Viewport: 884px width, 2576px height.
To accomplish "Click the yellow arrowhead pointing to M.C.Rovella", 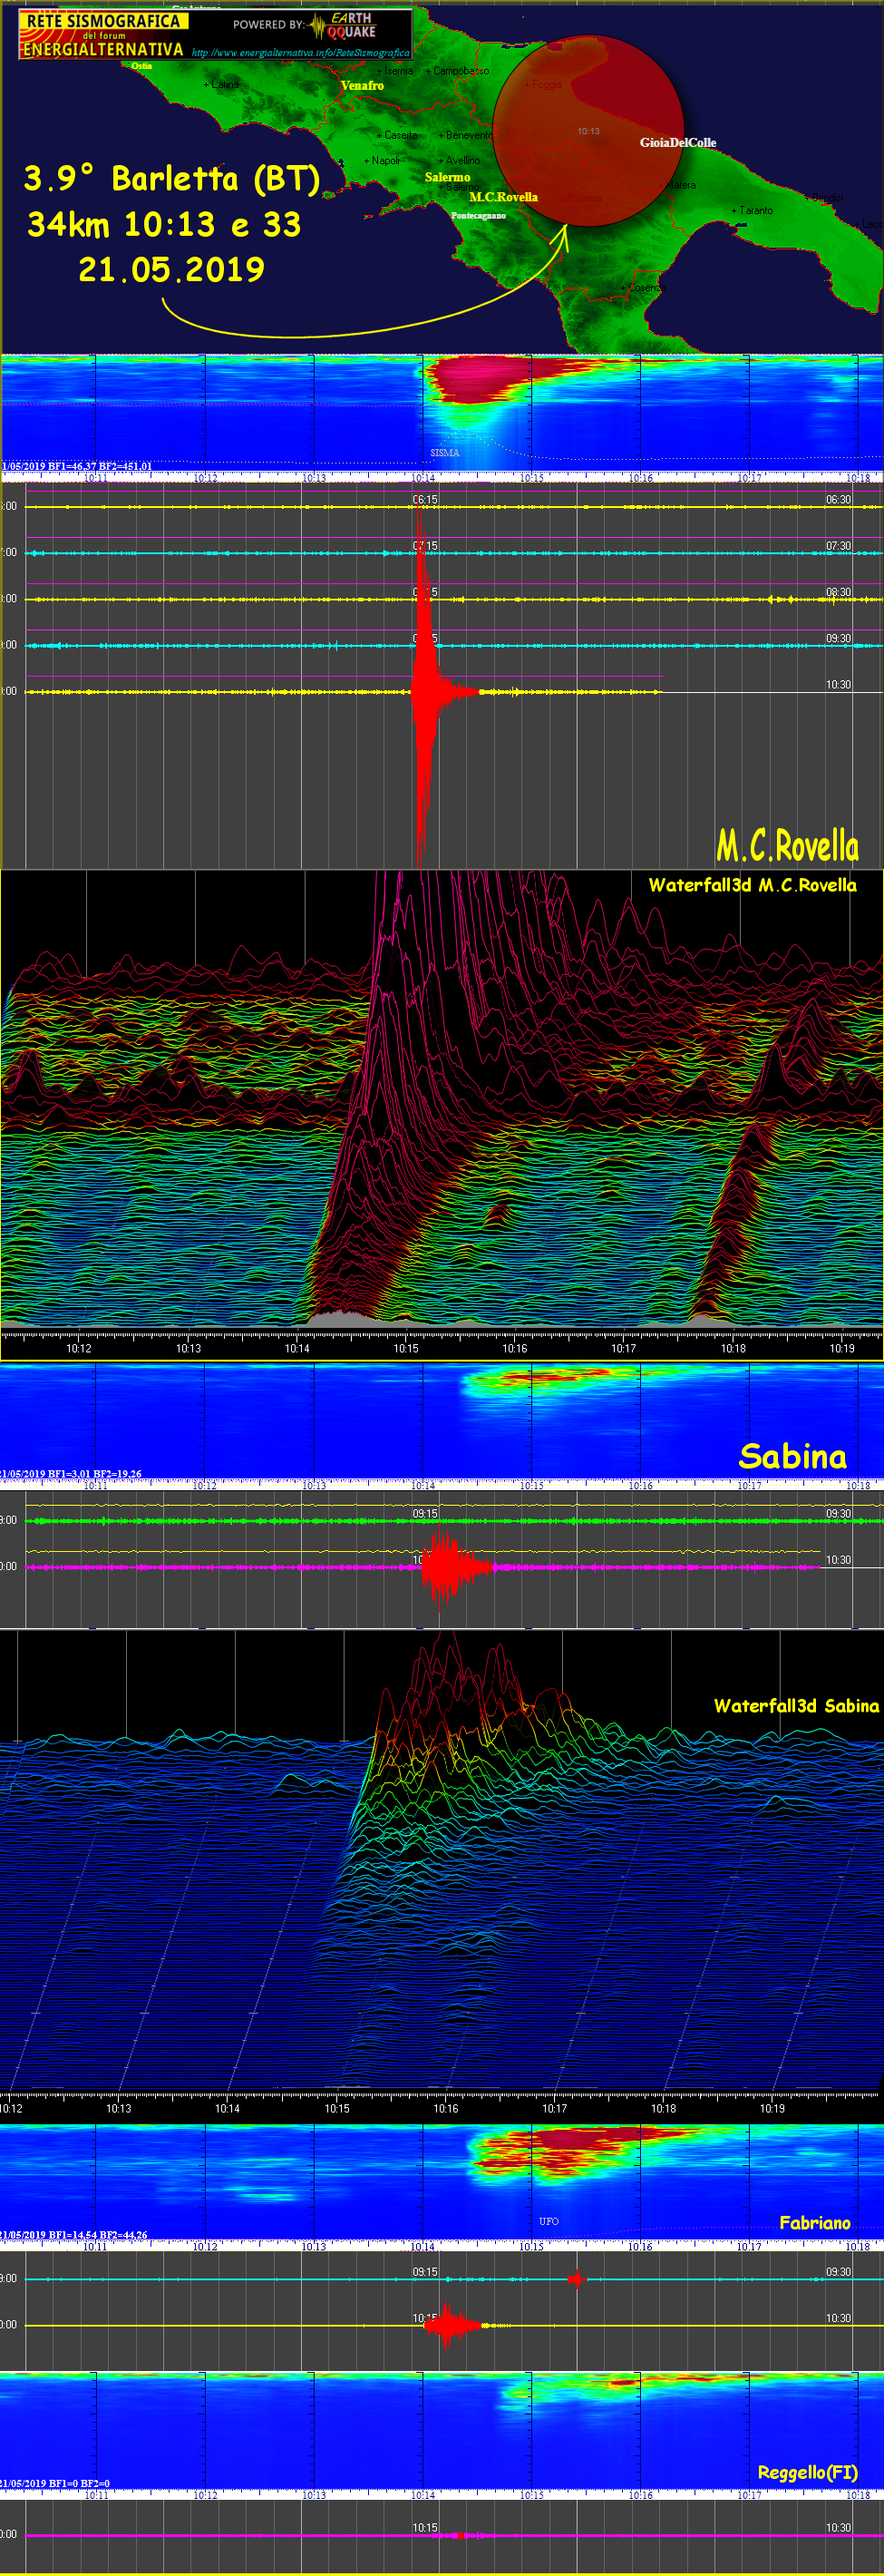I will click(562, 234).
